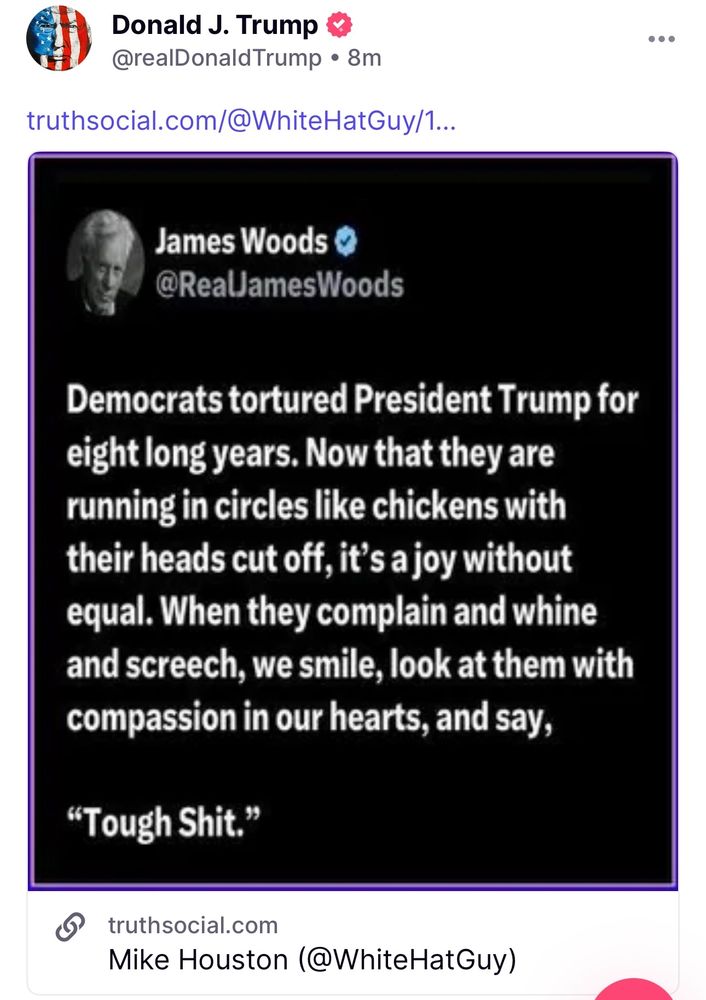
Task: Click the @RealJamesWoods handle in the image
Action: [x=279, y=284]
